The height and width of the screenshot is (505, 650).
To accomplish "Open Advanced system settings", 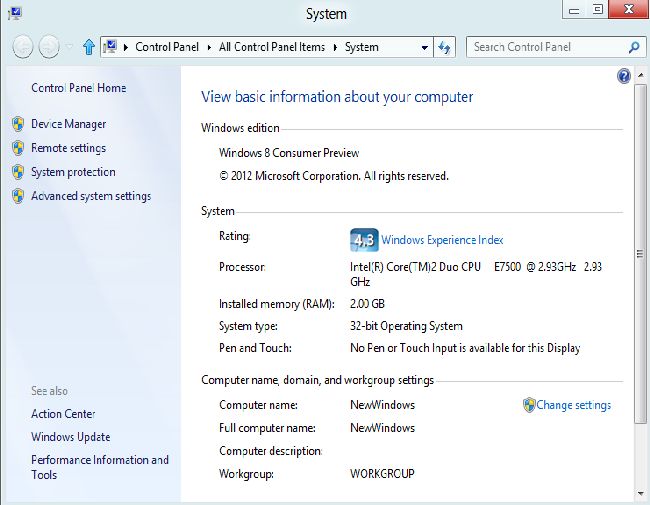I will coord(91,196).
